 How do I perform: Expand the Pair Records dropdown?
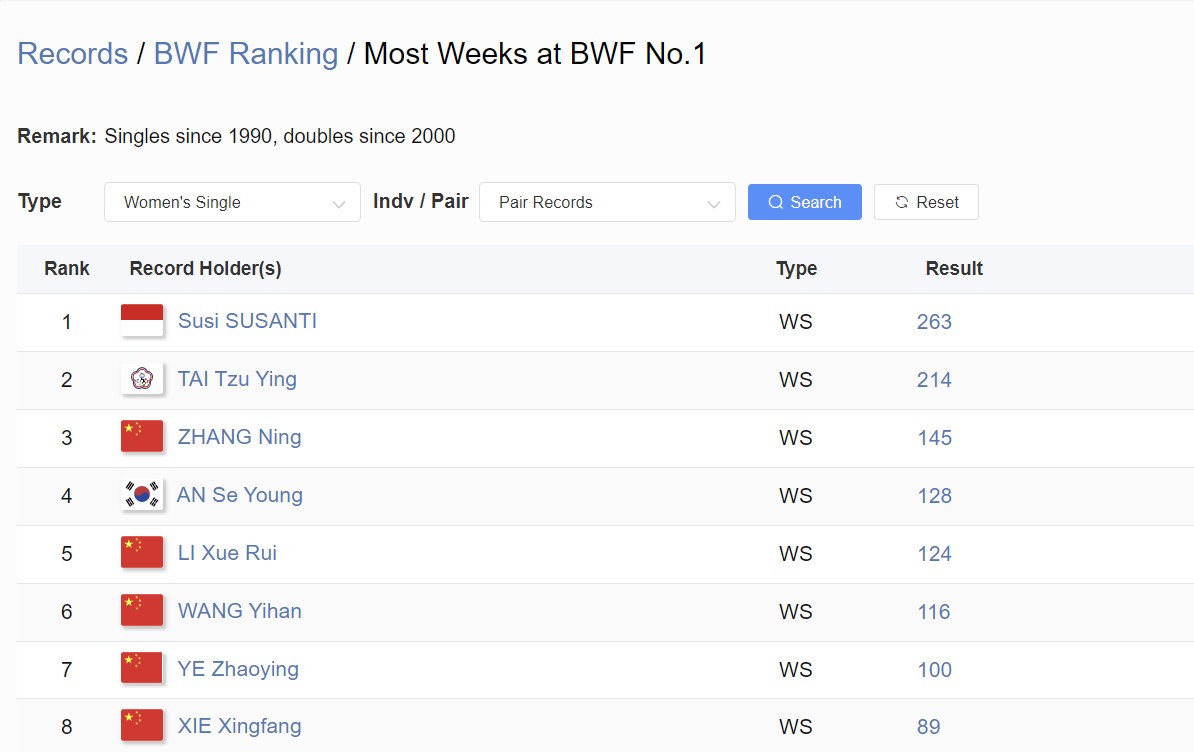point(607,202)
